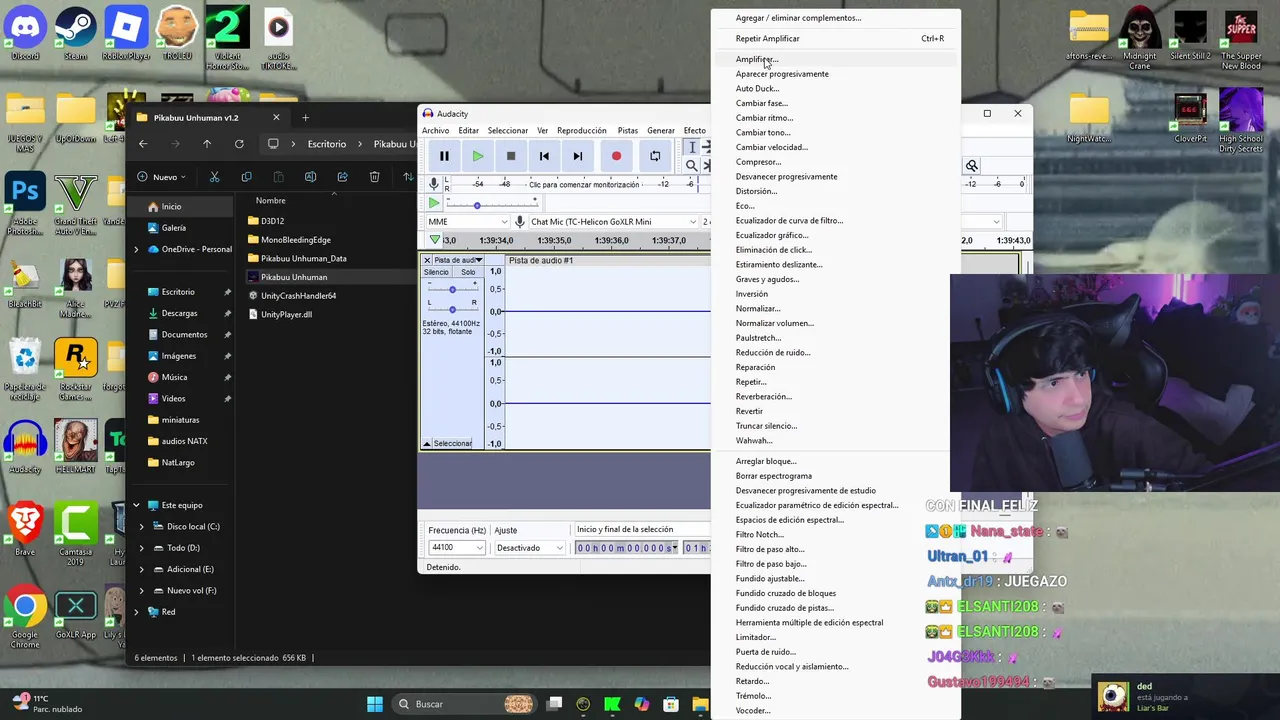Toggle loop playback in Audacity
Image resolution: width=1280 pixels, height=720 pixels.
(x=655, y=156)
